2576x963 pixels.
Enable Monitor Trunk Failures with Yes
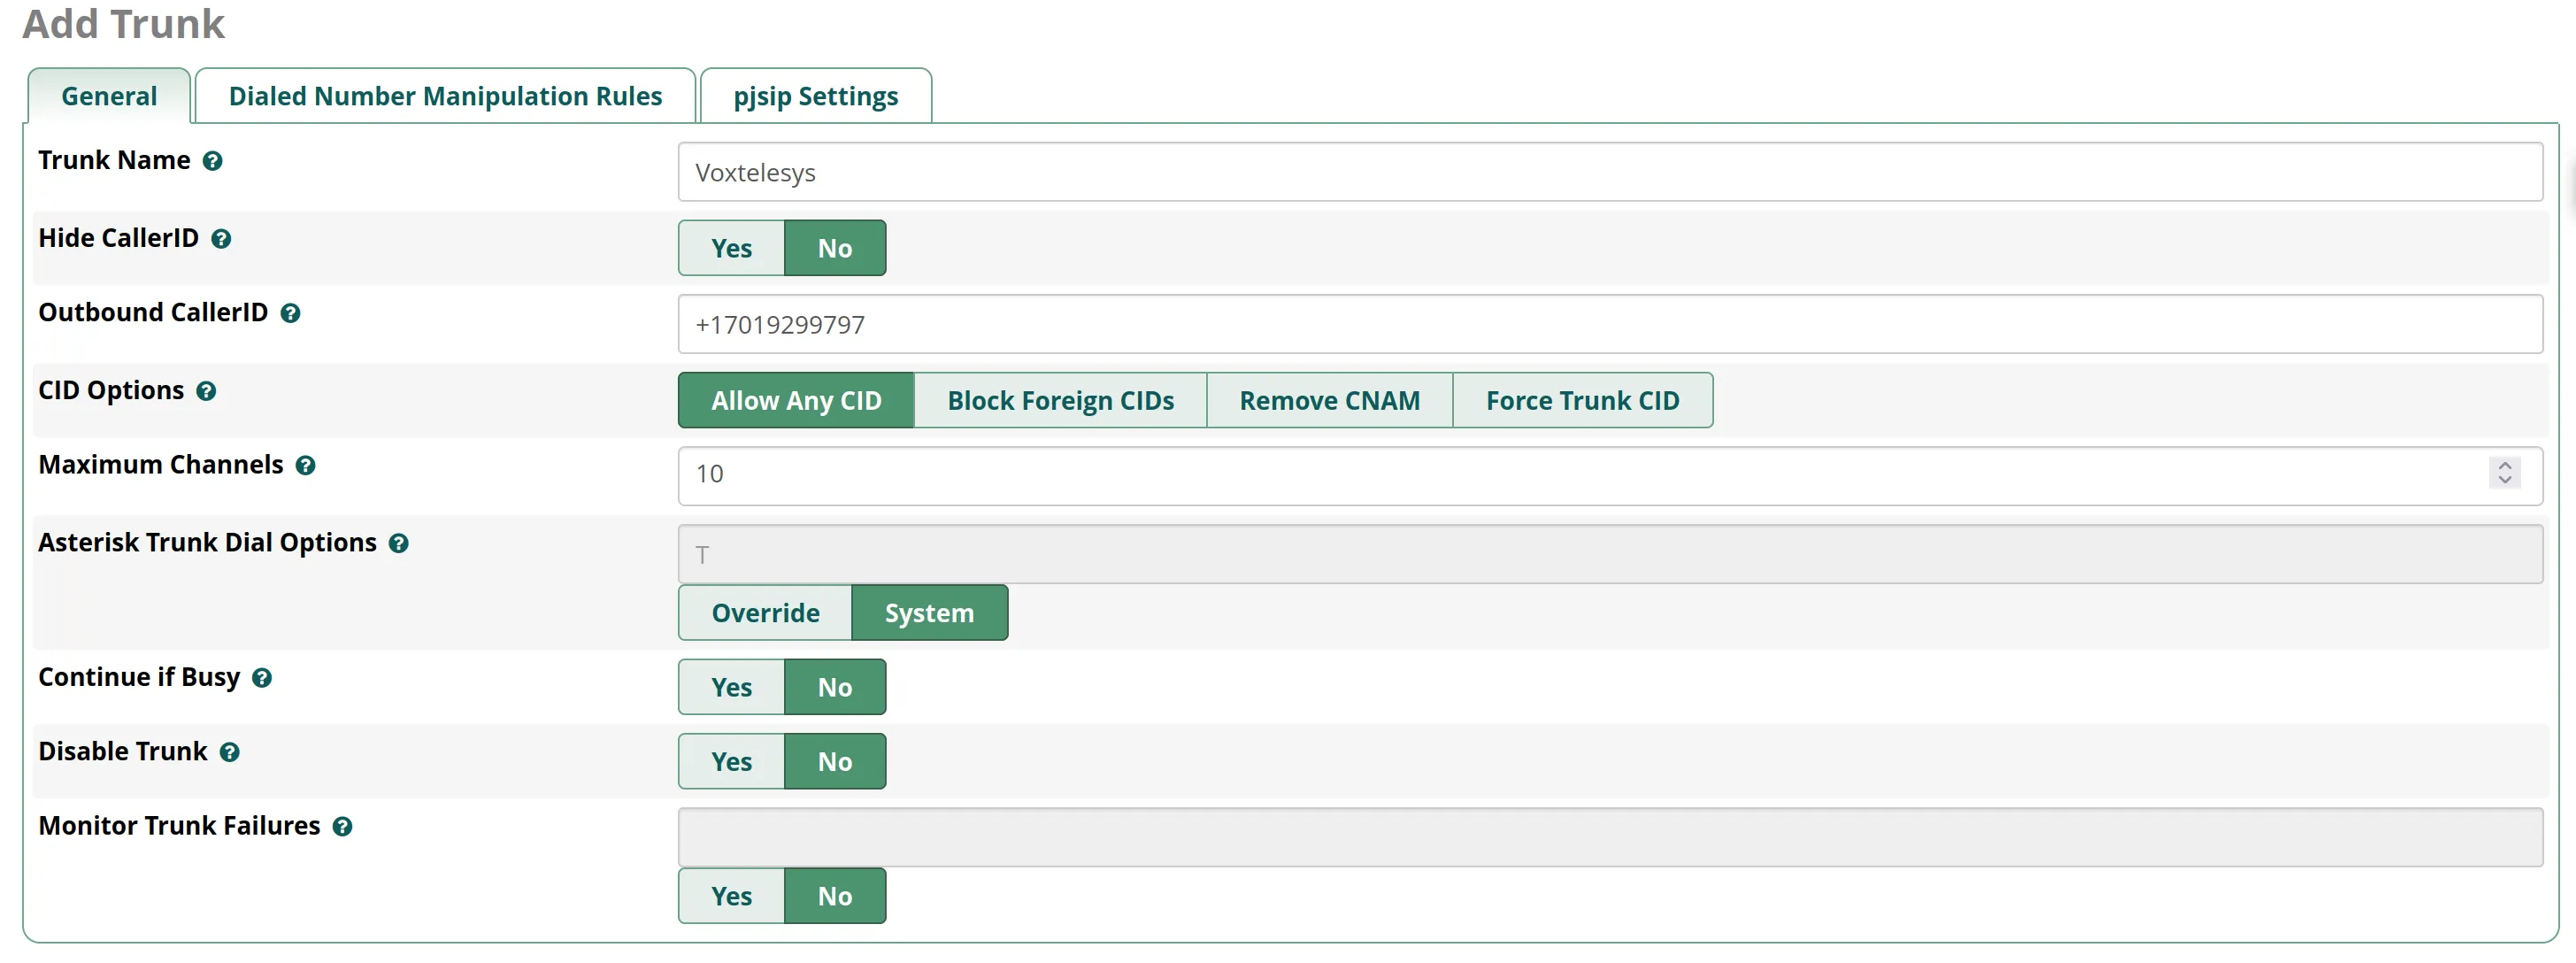(x=731, y=896)
